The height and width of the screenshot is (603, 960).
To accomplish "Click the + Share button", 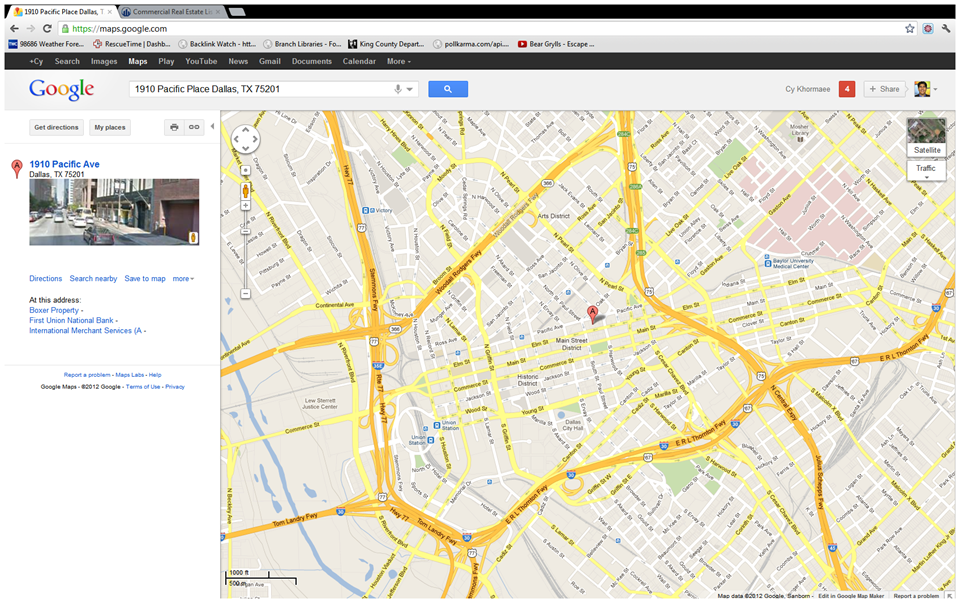I will pos(884,89).
